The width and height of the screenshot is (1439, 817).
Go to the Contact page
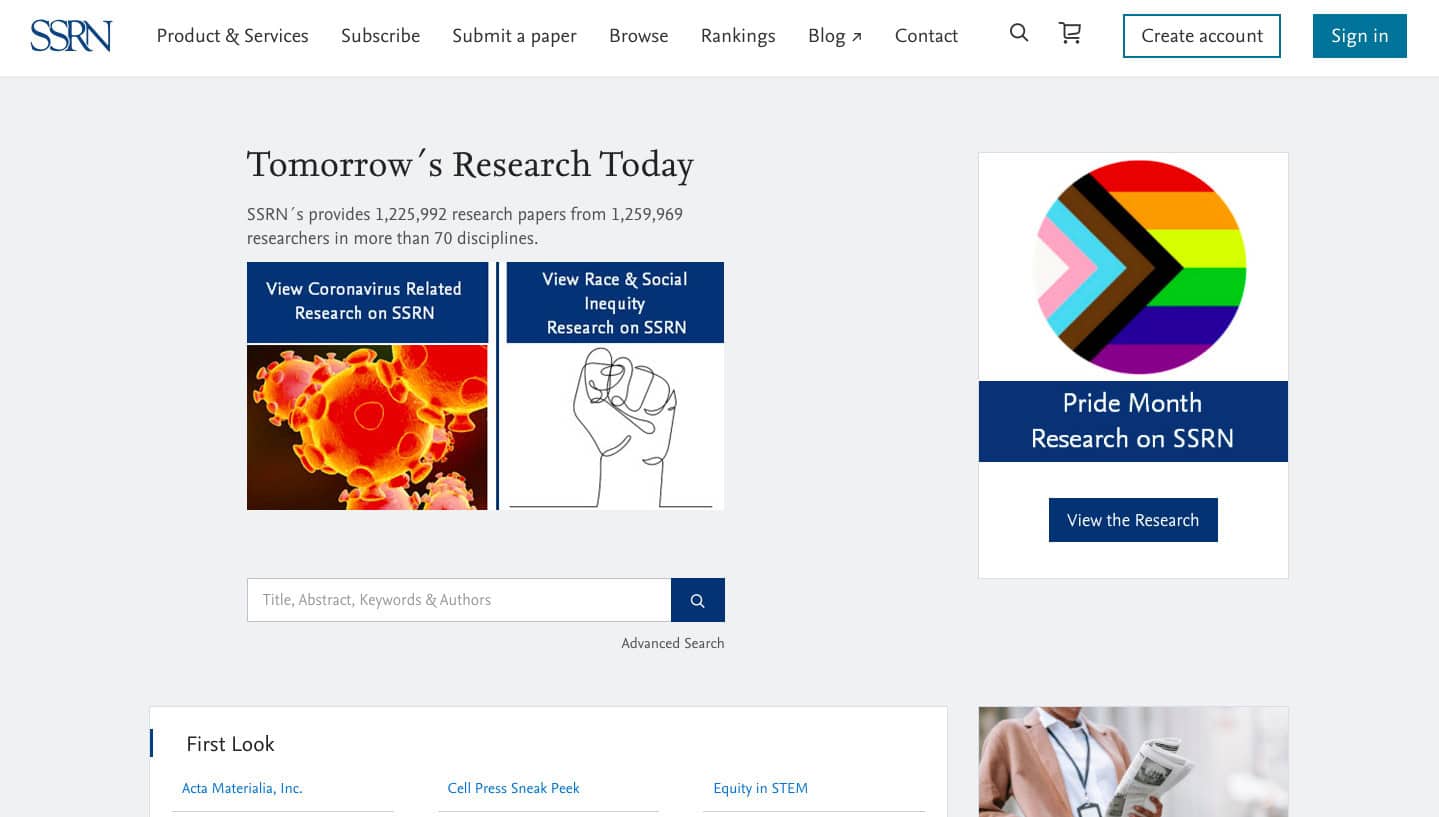point(926,36)
